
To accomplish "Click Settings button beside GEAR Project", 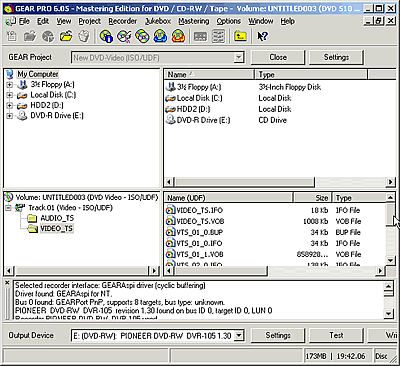I will coord(336,57).
